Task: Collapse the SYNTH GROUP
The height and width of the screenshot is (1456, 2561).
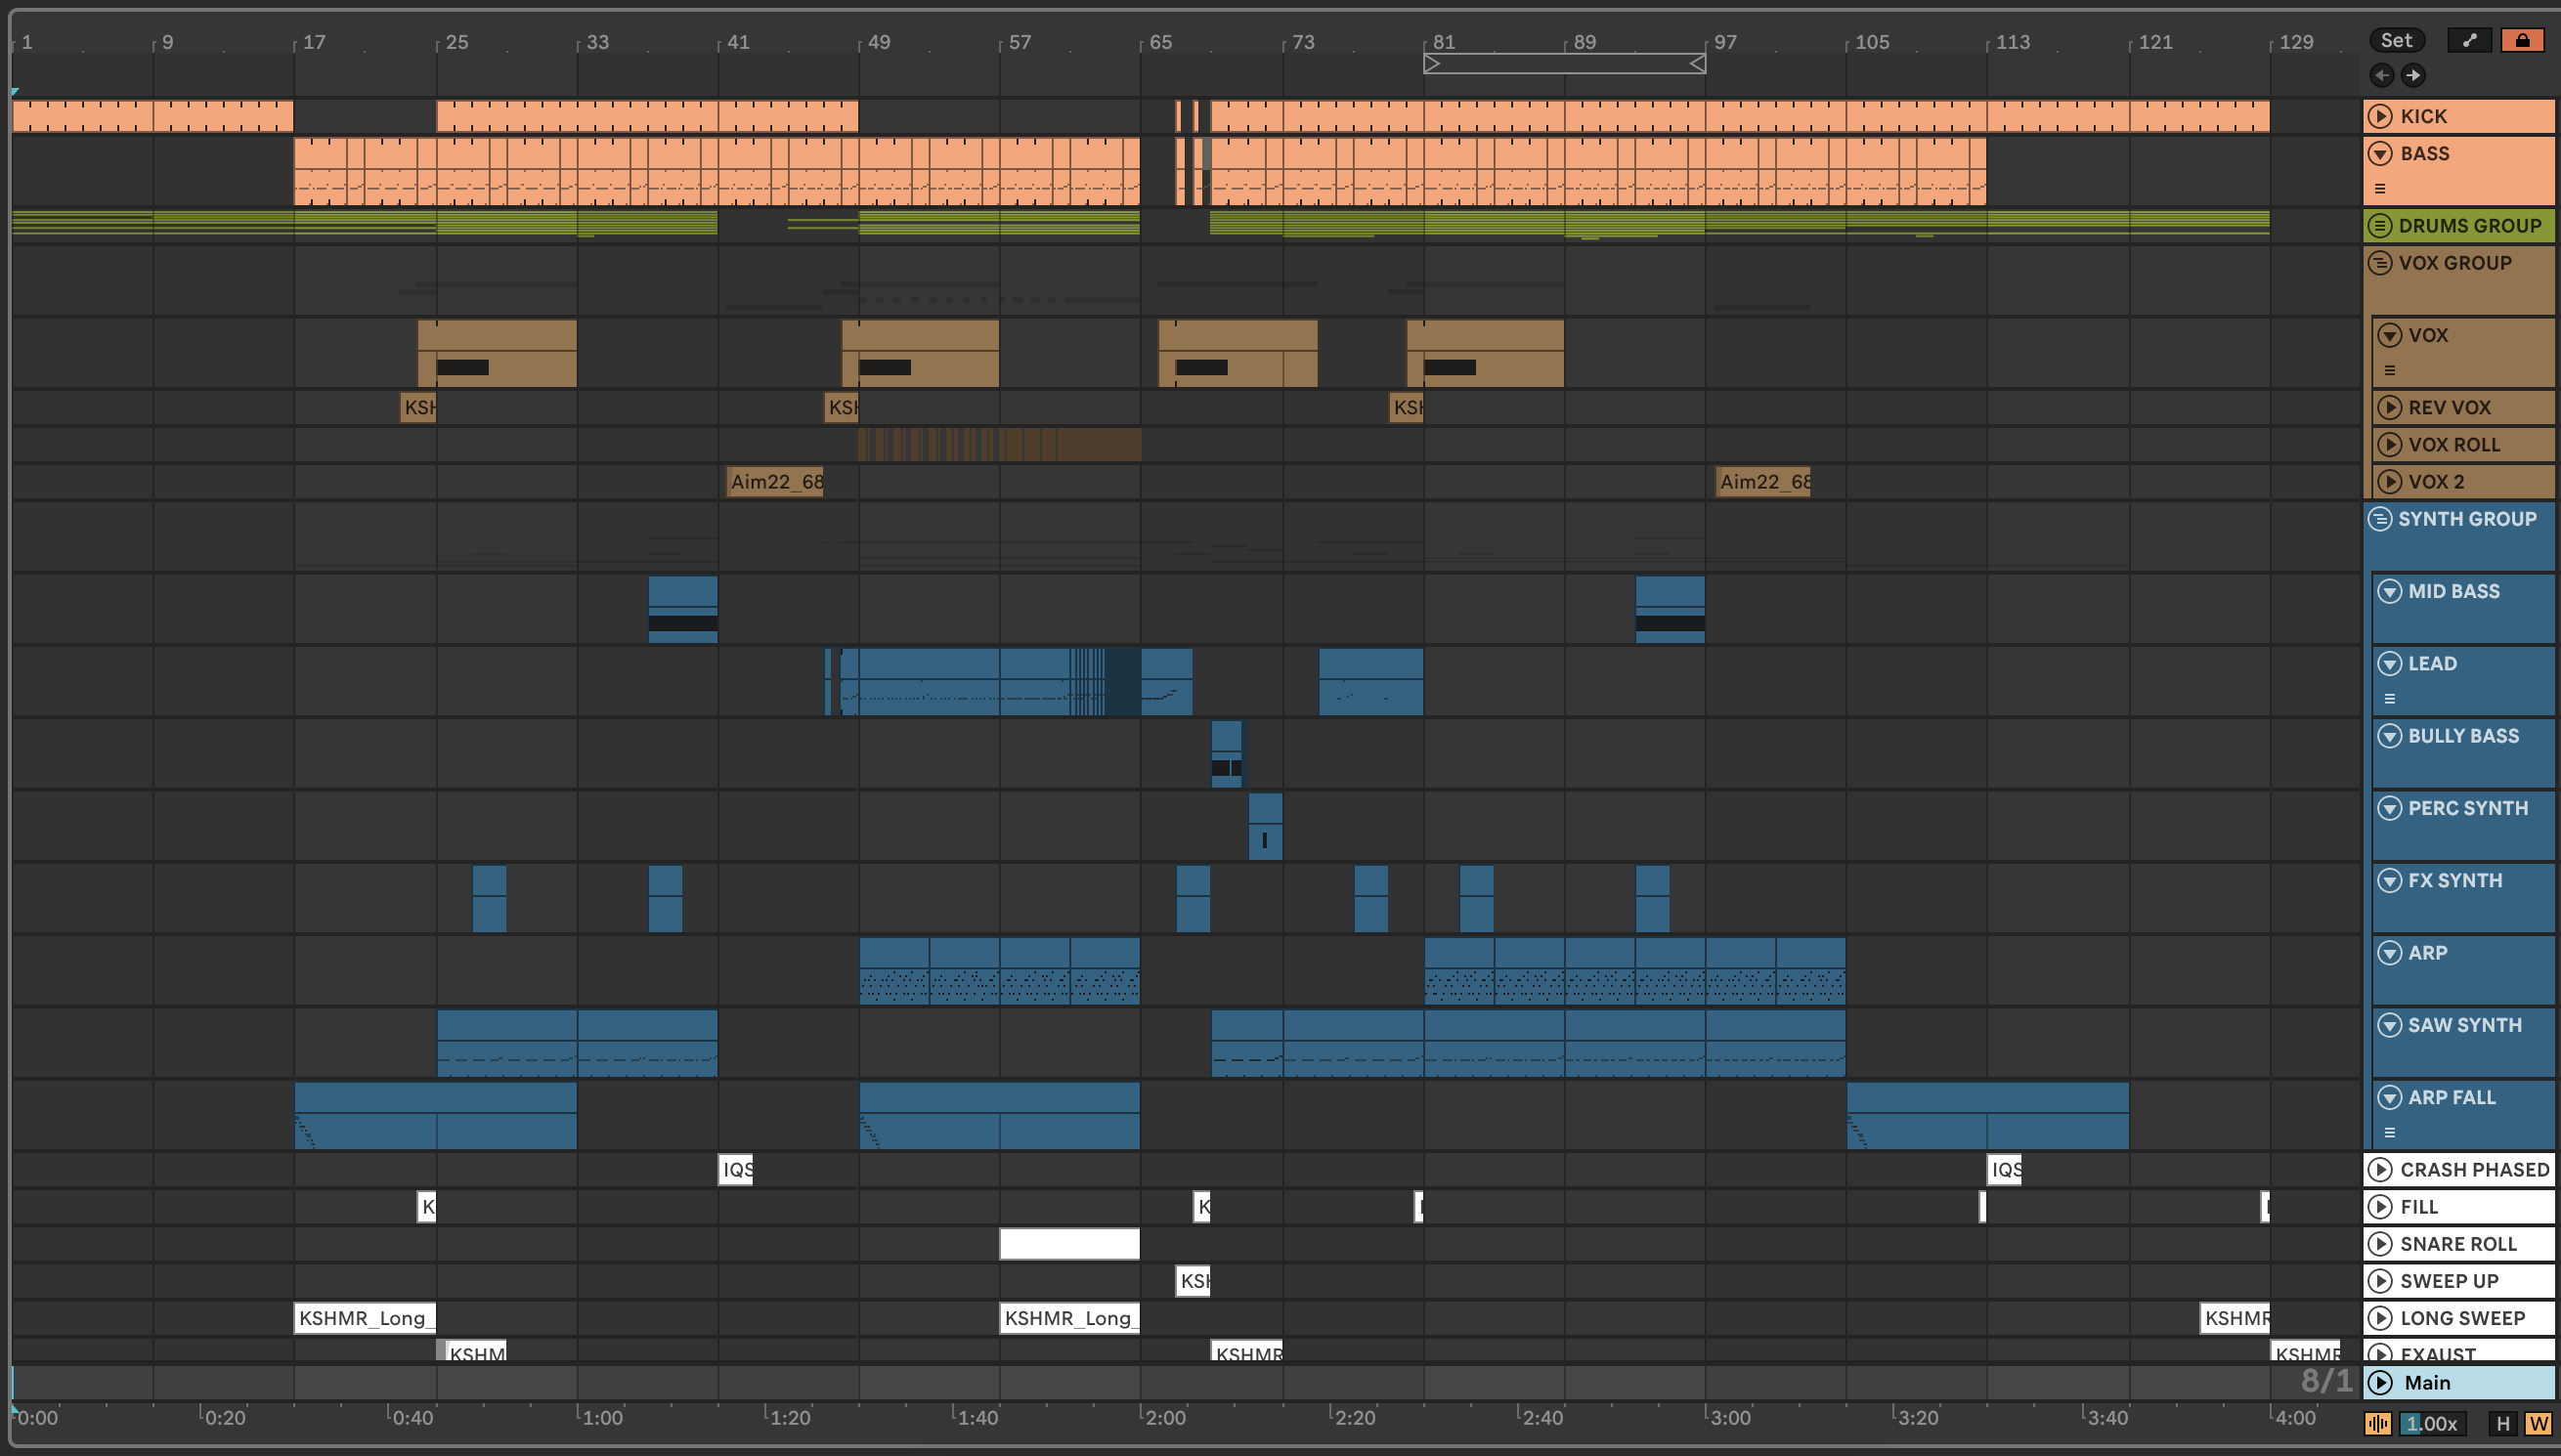Action: (2380, 518)
